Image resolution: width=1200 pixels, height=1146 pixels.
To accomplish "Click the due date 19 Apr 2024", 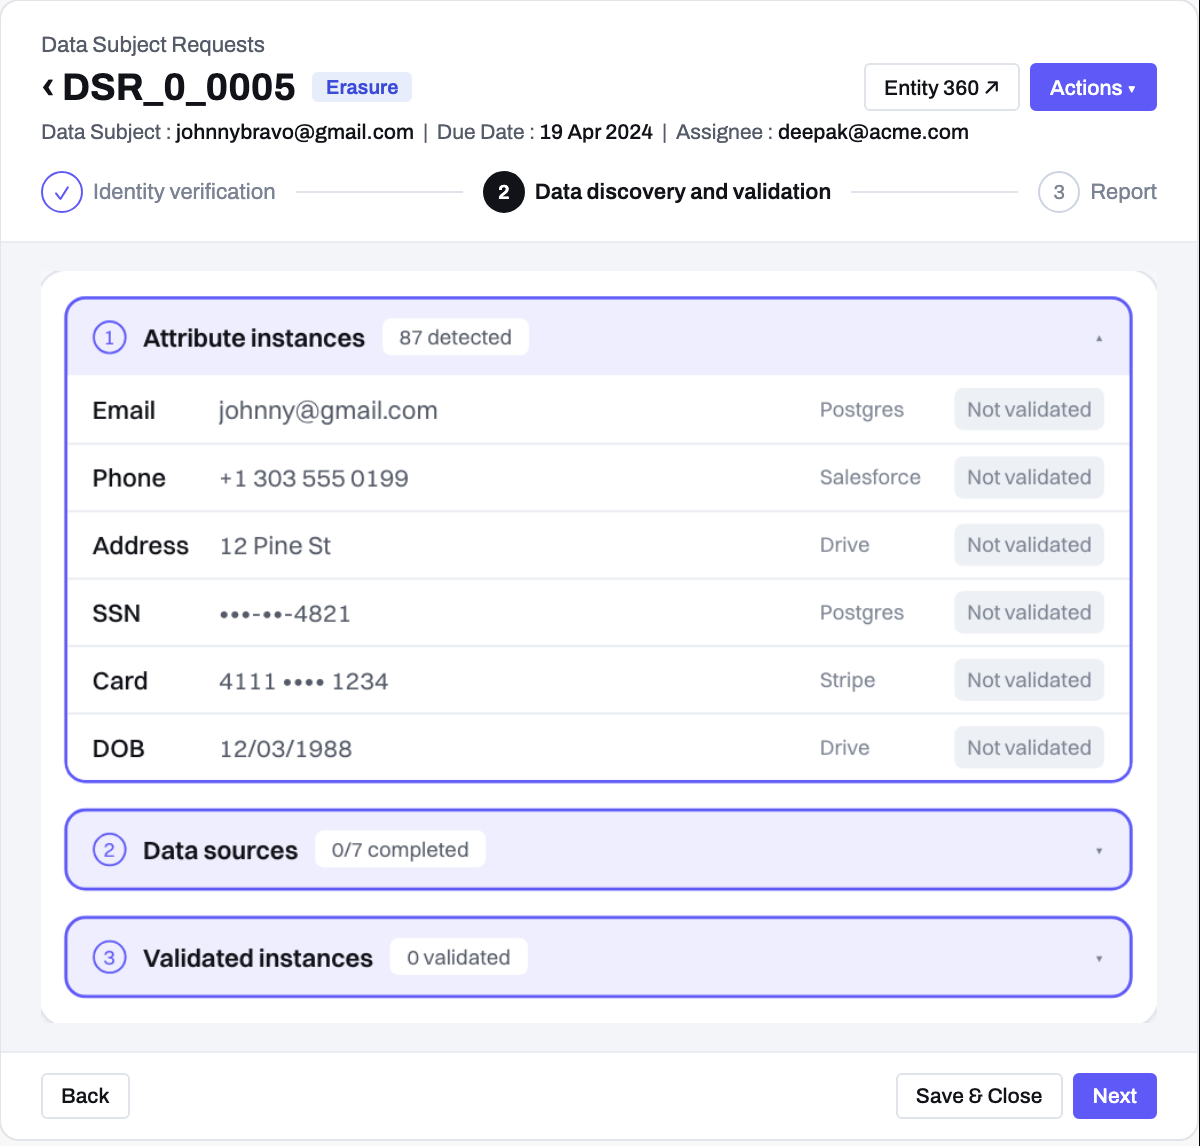I will click(x=596, y=132).
